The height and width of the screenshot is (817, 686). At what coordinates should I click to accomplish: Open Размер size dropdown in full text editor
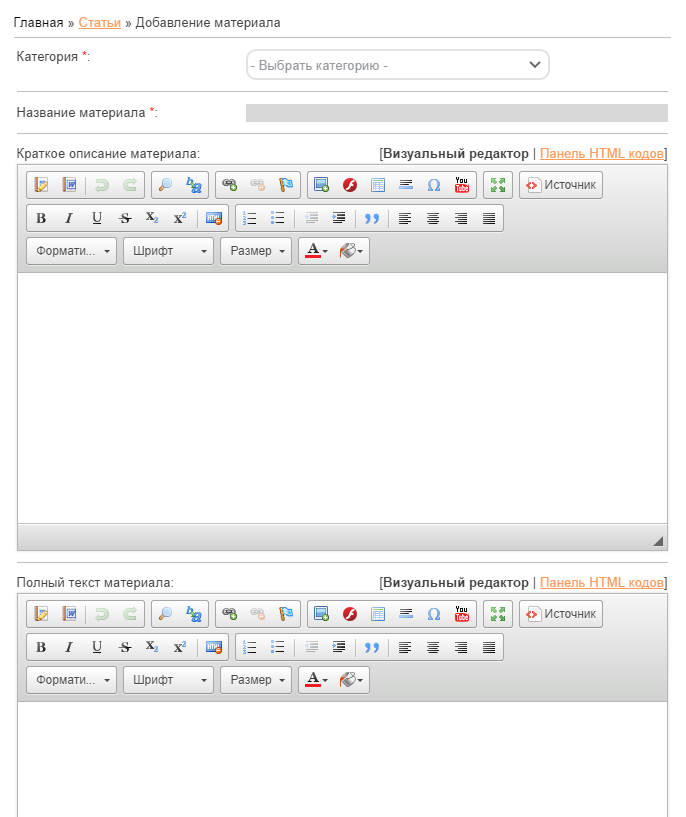[256, 680]
